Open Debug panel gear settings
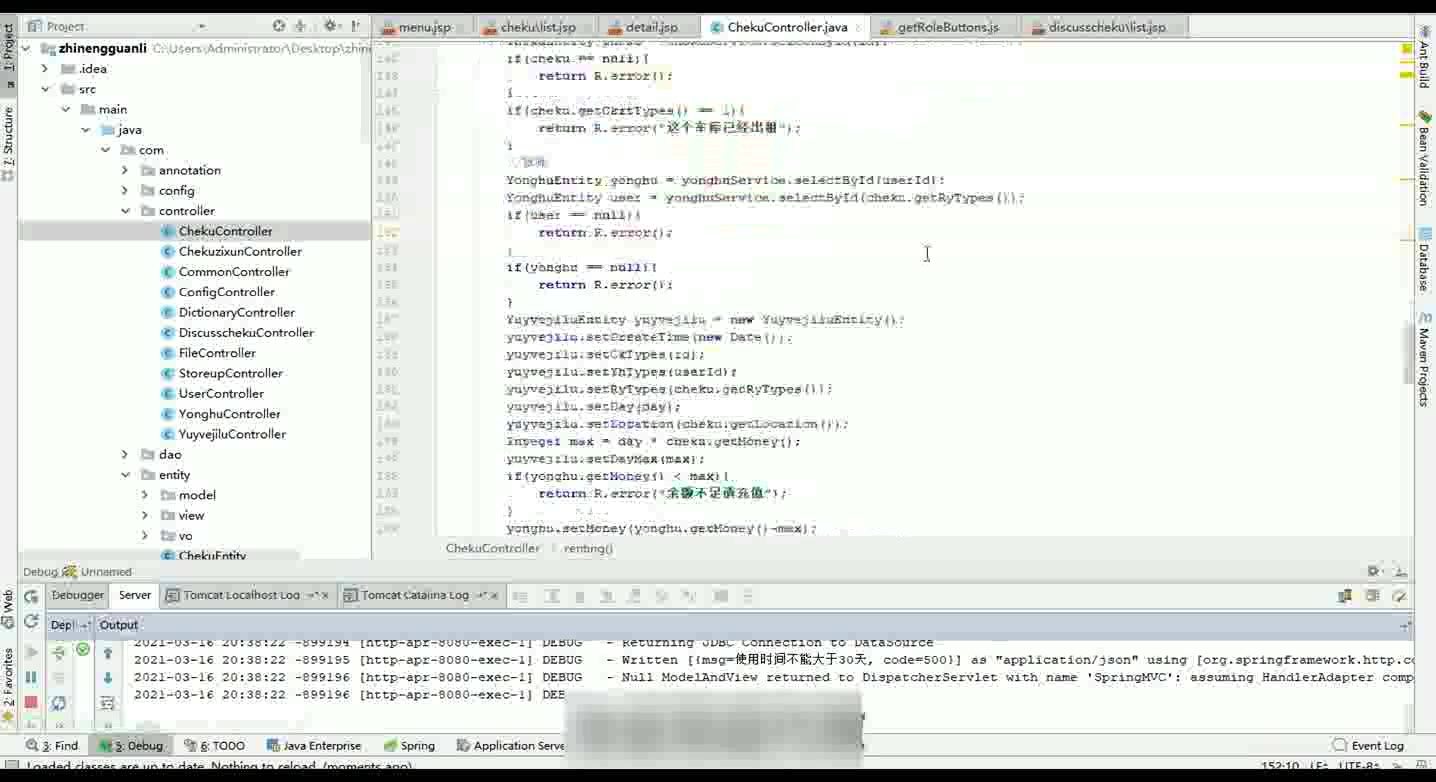The image size is (1436, 782). pos(1373,571)
